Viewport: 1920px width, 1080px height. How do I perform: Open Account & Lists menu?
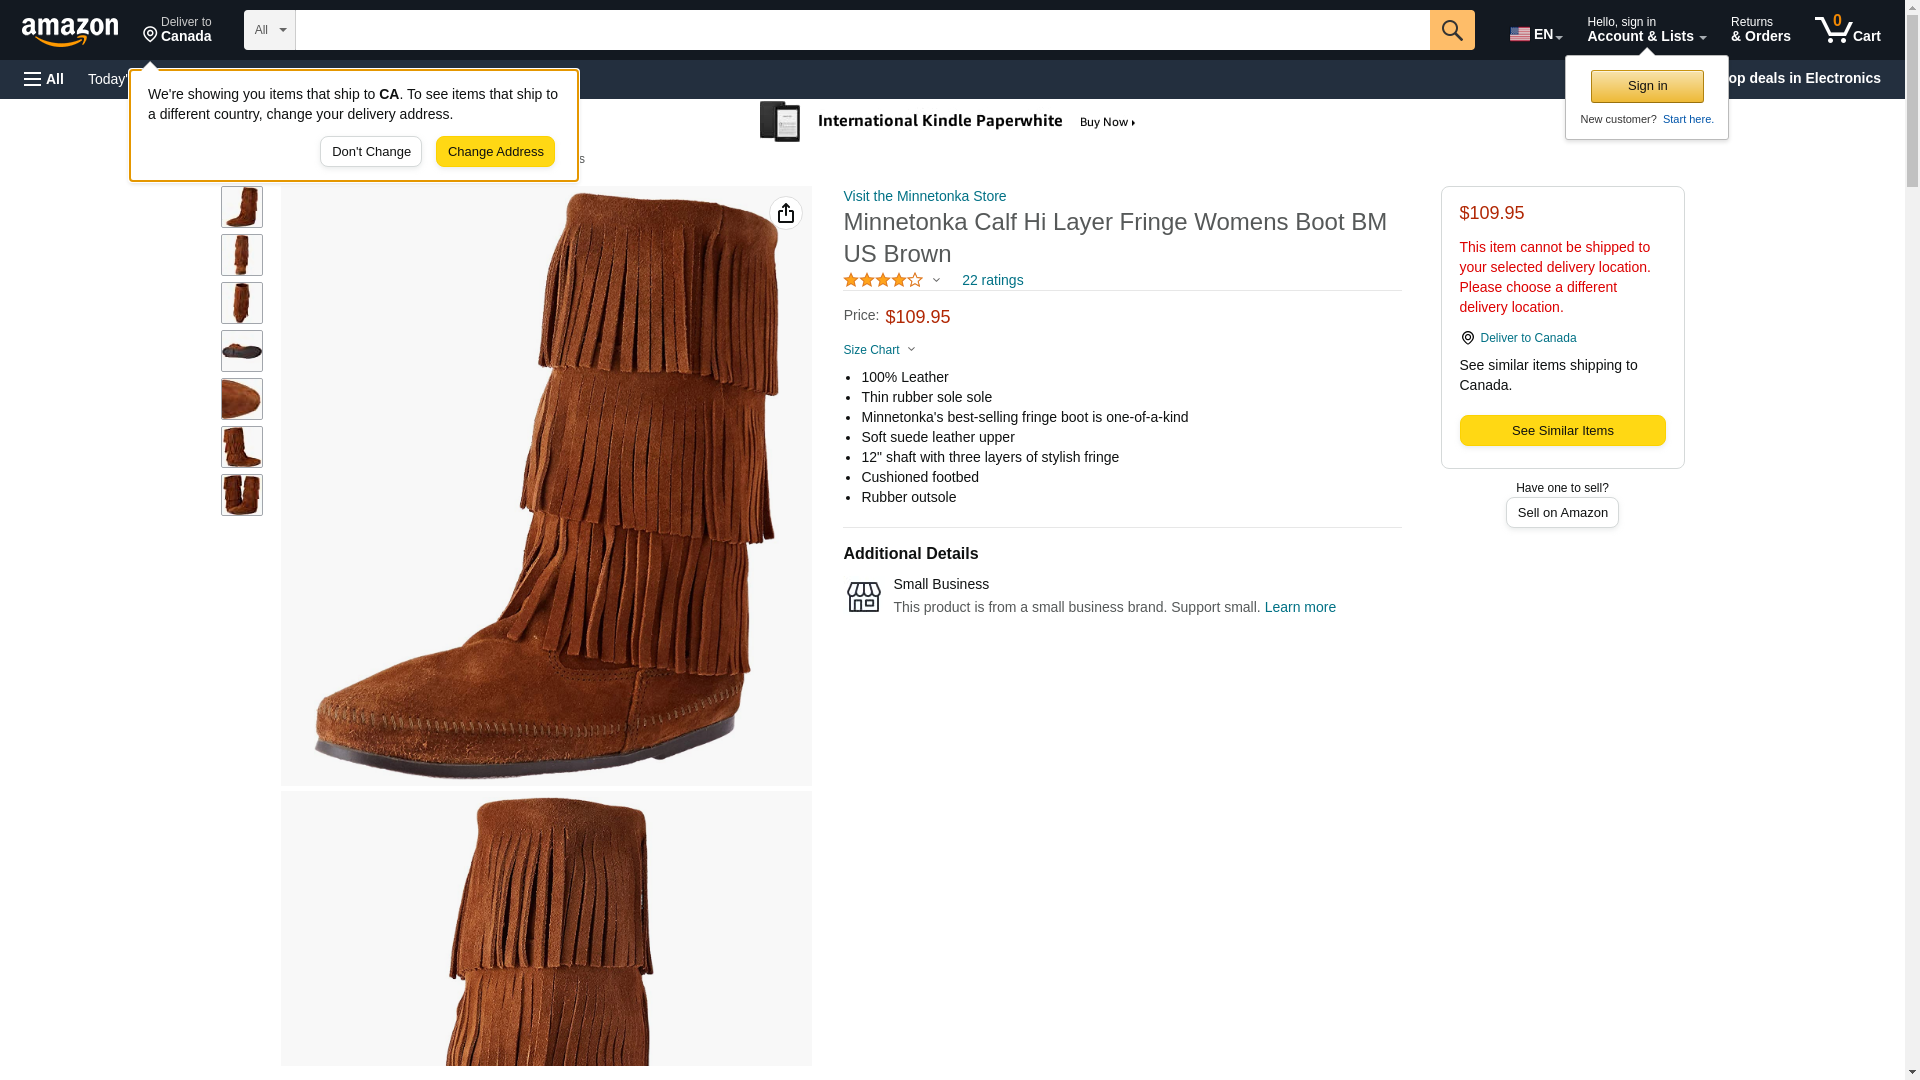1646,30
